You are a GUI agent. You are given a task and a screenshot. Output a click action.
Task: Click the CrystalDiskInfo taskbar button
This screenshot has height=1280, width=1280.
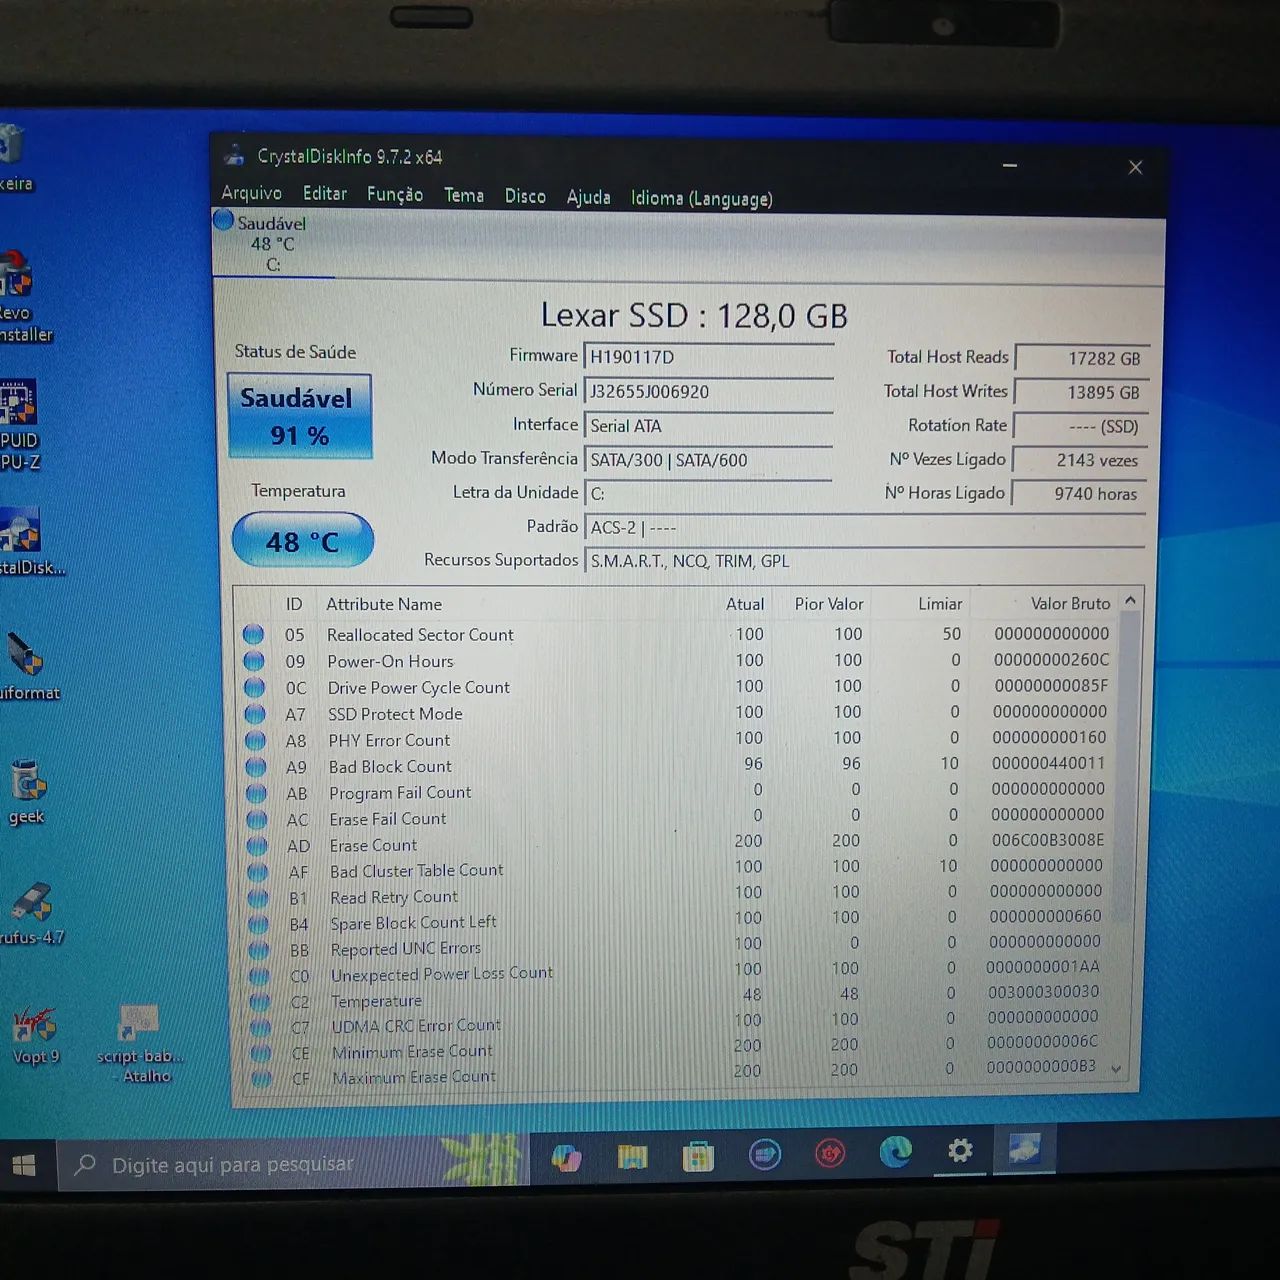1024,1149
